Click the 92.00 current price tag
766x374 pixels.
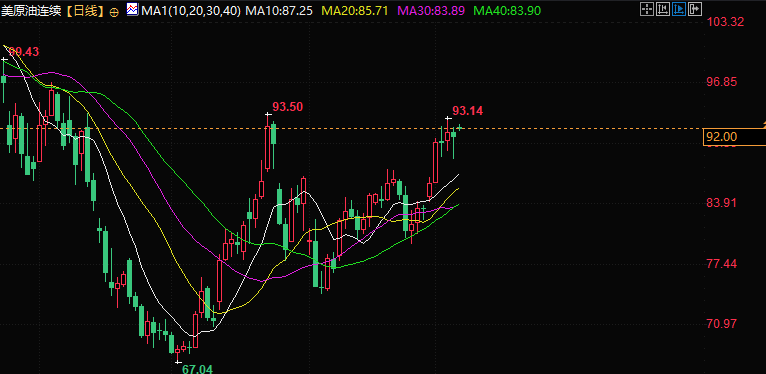(735, 138)
